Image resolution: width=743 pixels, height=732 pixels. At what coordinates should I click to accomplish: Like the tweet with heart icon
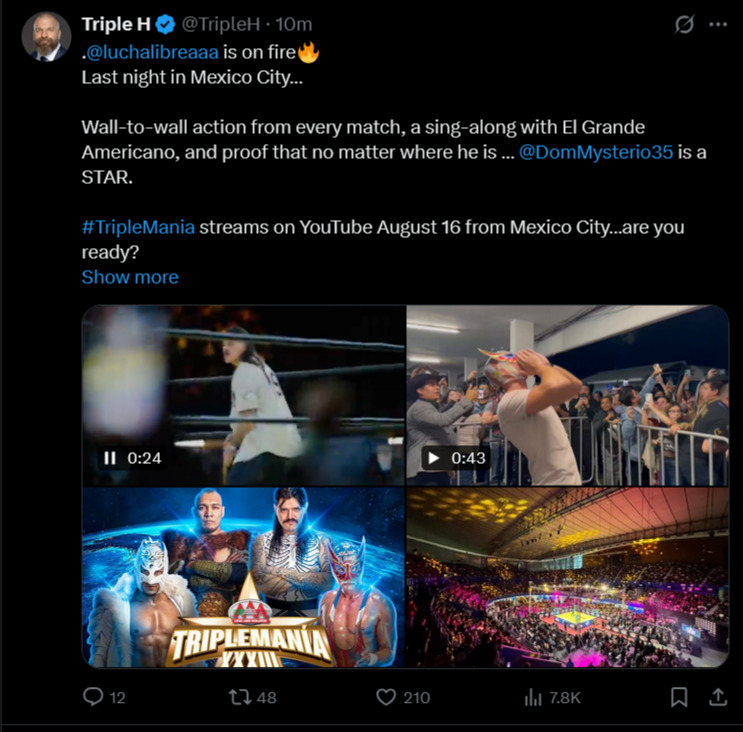click(386, 697)
